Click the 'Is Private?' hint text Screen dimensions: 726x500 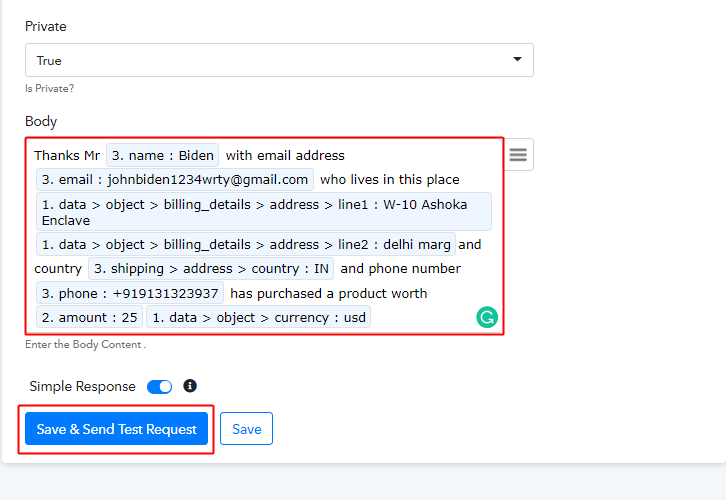click(x=50, y=88)
